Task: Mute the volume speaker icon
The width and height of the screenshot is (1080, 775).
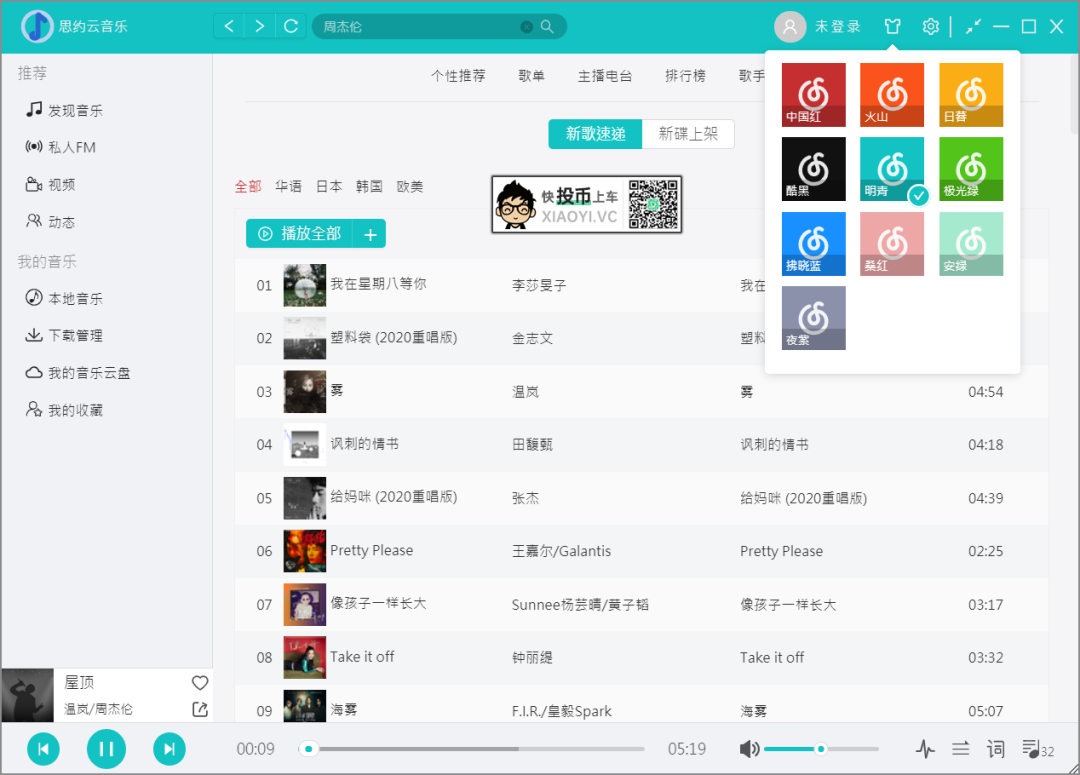Action: click(749, 749)
